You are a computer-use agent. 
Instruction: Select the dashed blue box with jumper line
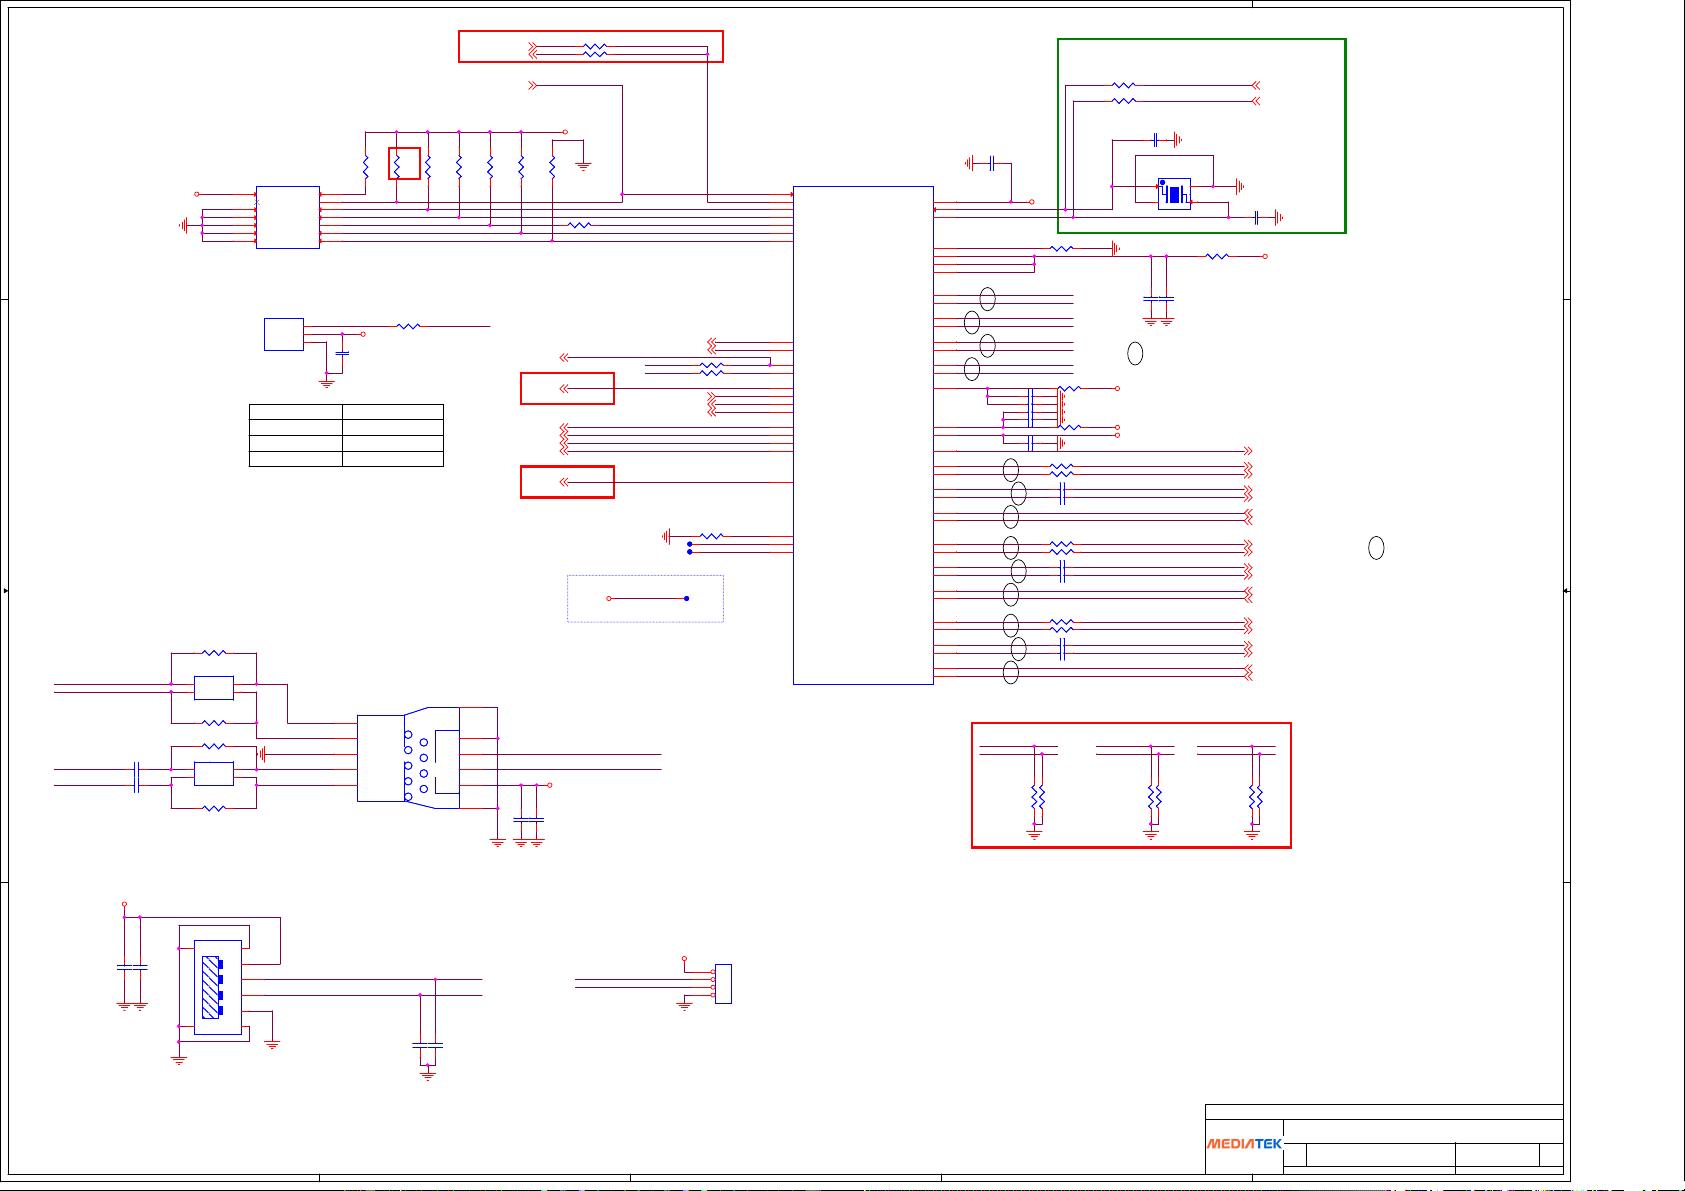tap(645, 599)
